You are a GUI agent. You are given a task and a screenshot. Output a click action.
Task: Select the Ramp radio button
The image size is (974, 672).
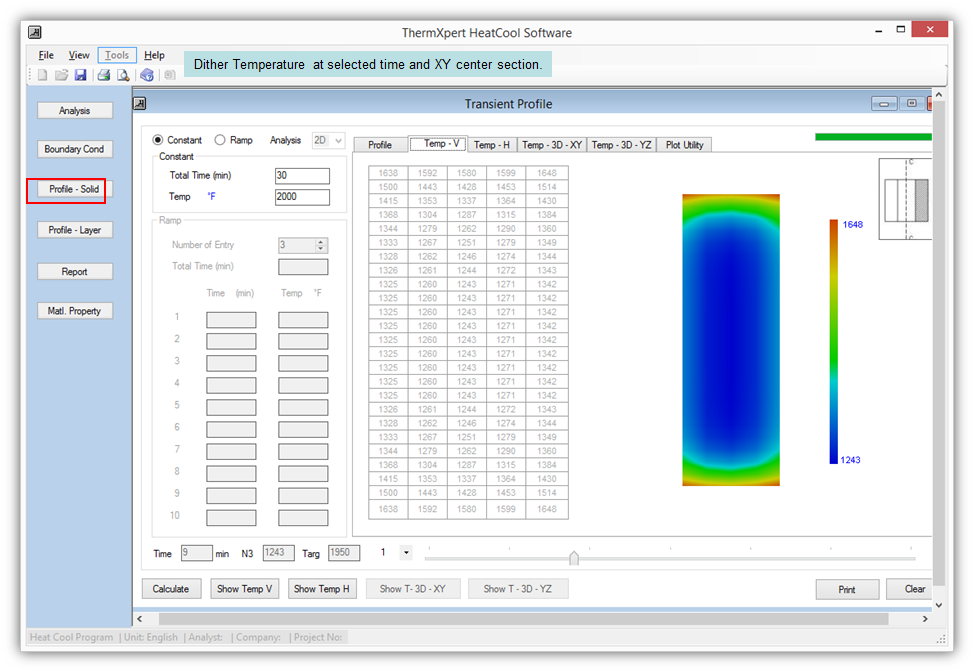(x=220, y=140)
